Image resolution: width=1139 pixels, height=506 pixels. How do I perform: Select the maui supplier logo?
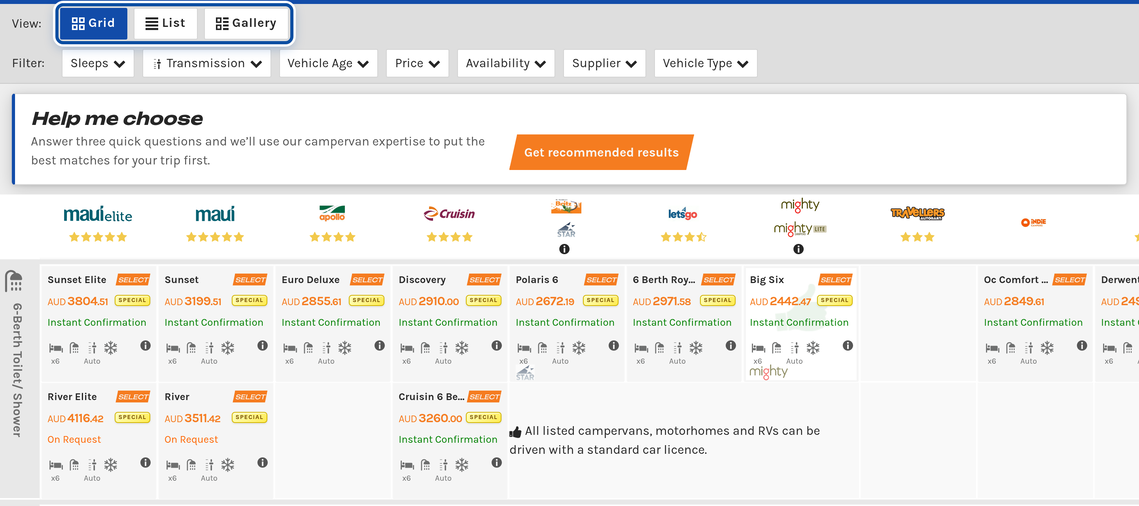pos(215,214)
